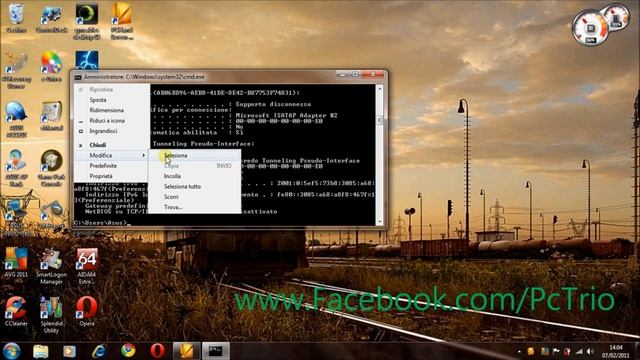Open the volume speaker tray icon
Viewport: 640px width, 360px height.
tap(590, 351)
